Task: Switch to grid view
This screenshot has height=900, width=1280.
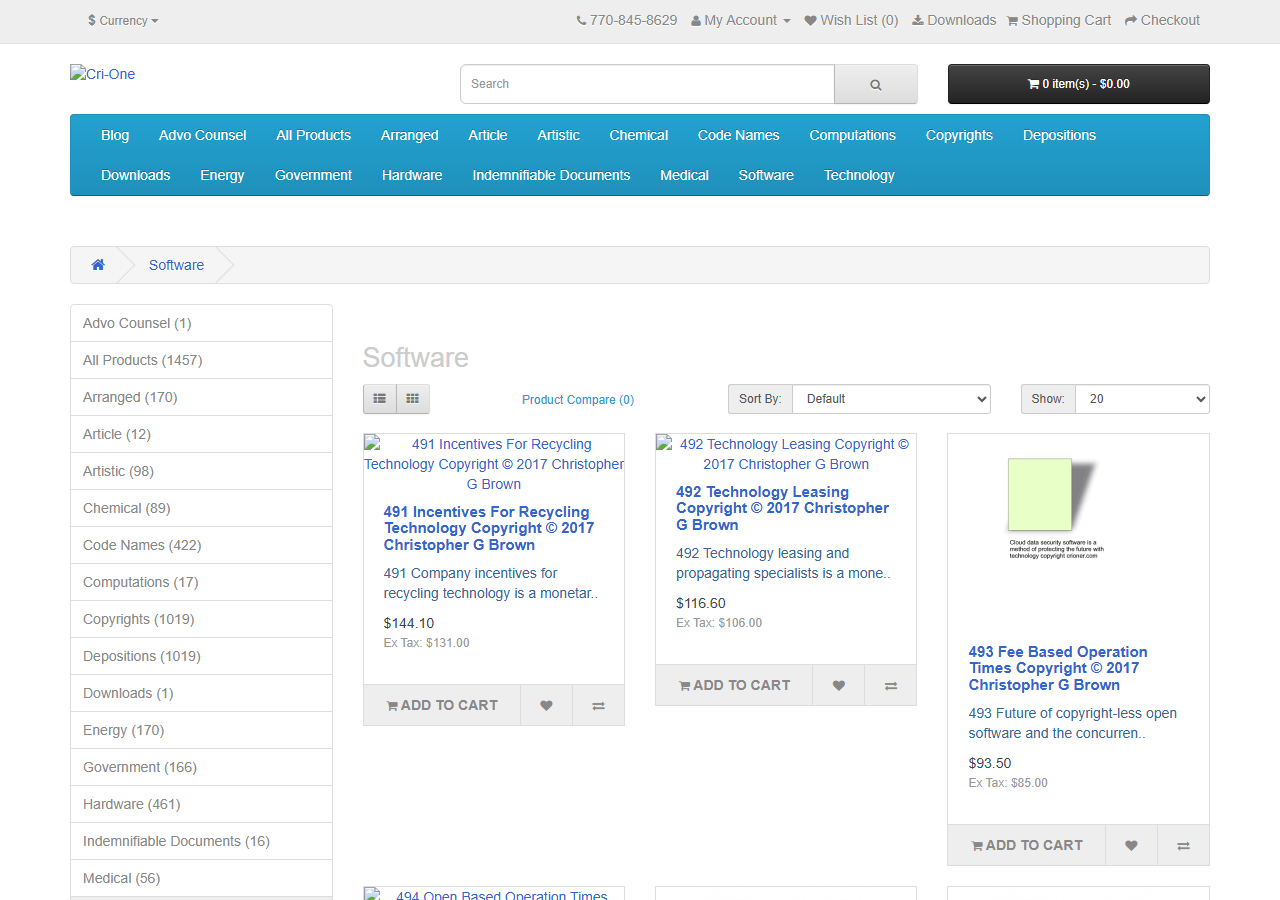Action: click(413, 399)
